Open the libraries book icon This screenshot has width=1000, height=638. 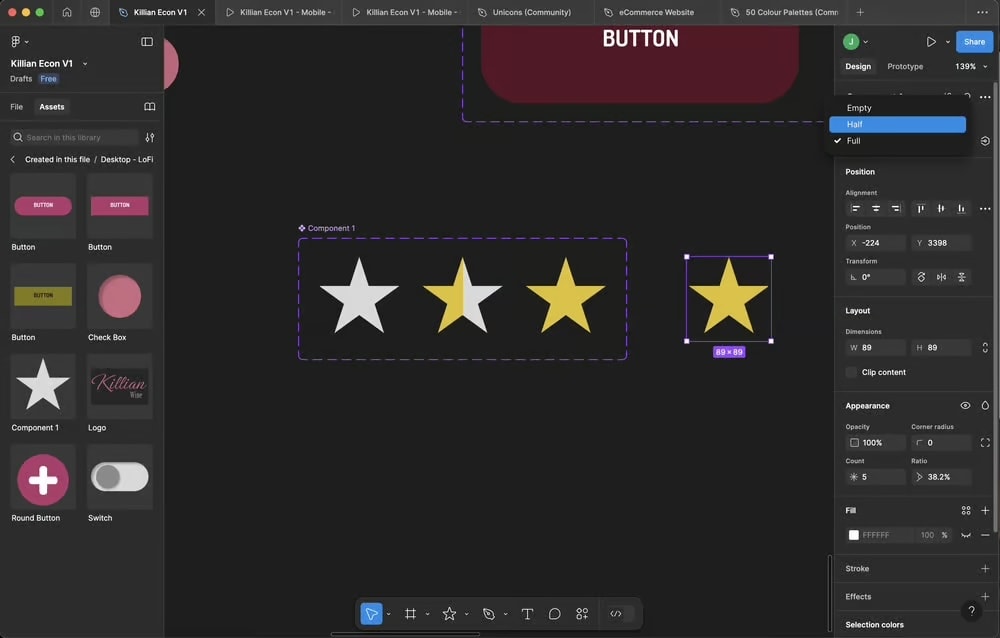click(150, 107)
